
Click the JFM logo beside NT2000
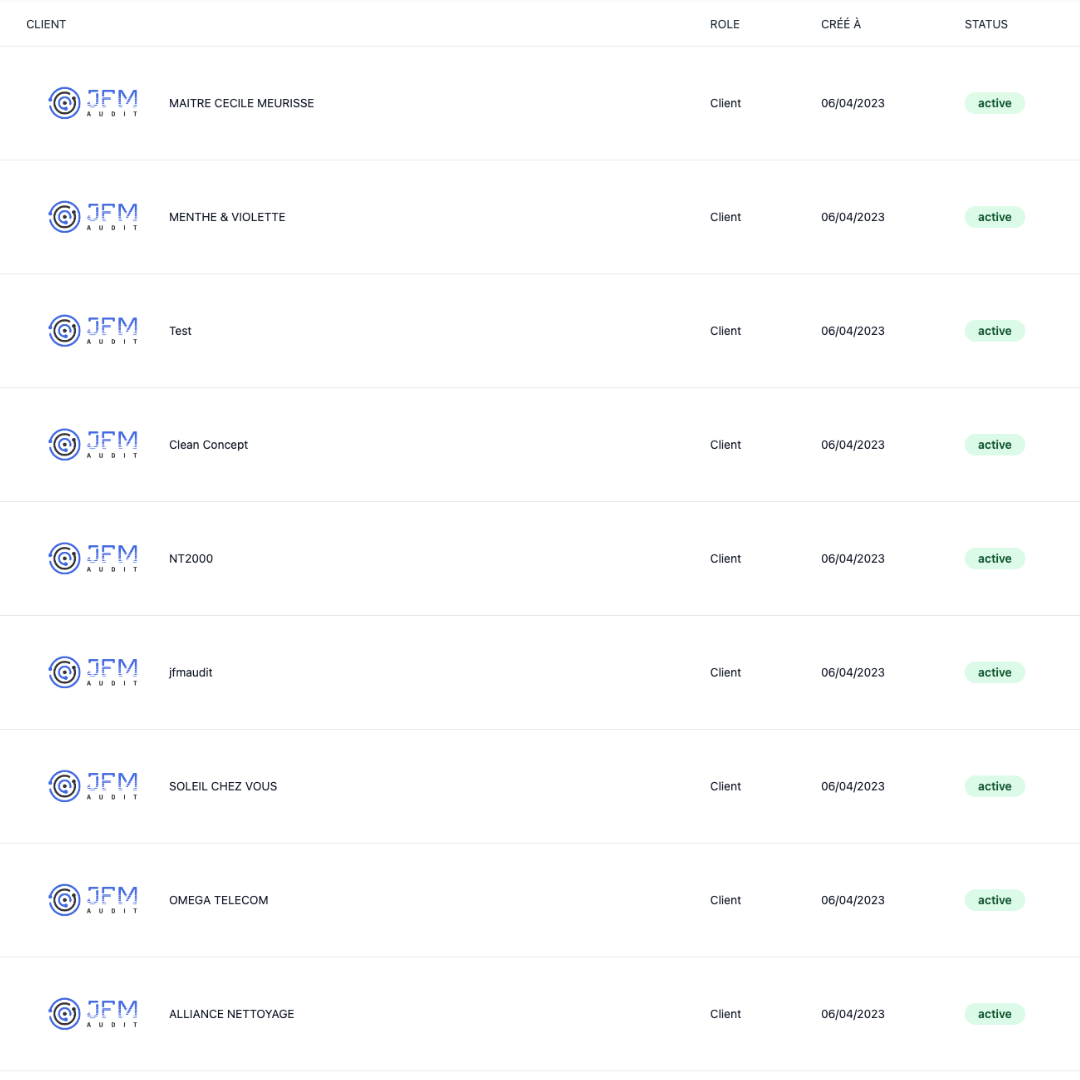coord(93,559)
